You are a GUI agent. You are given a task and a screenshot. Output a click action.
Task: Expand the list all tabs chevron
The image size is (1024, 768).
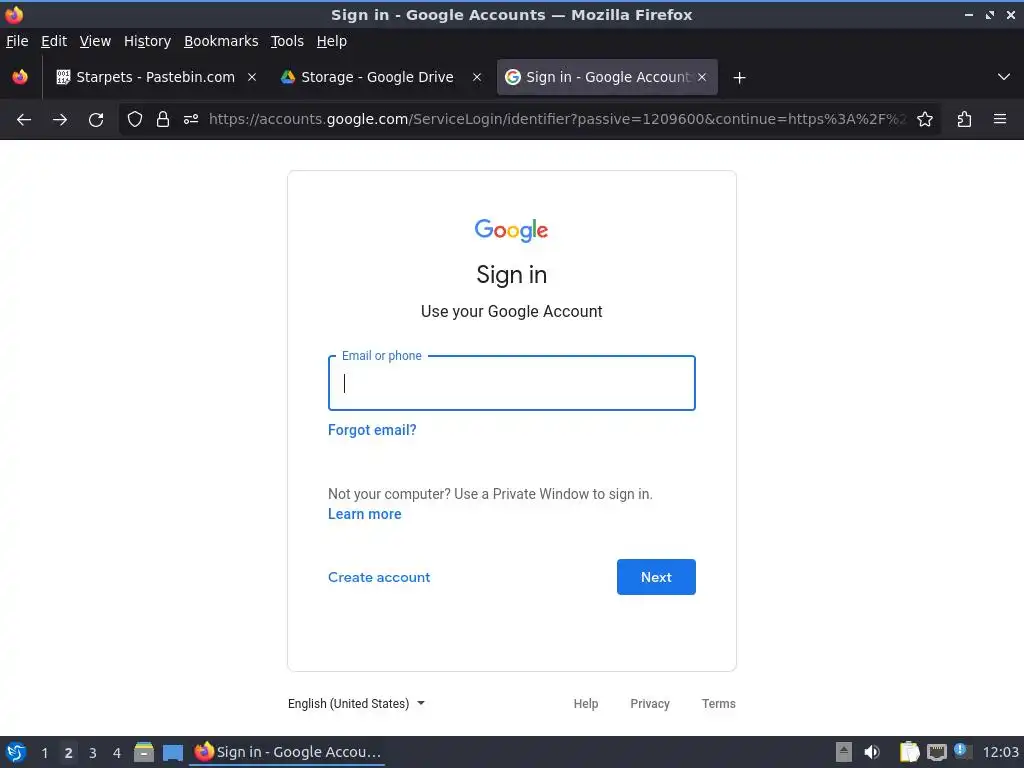[1004, 77]
